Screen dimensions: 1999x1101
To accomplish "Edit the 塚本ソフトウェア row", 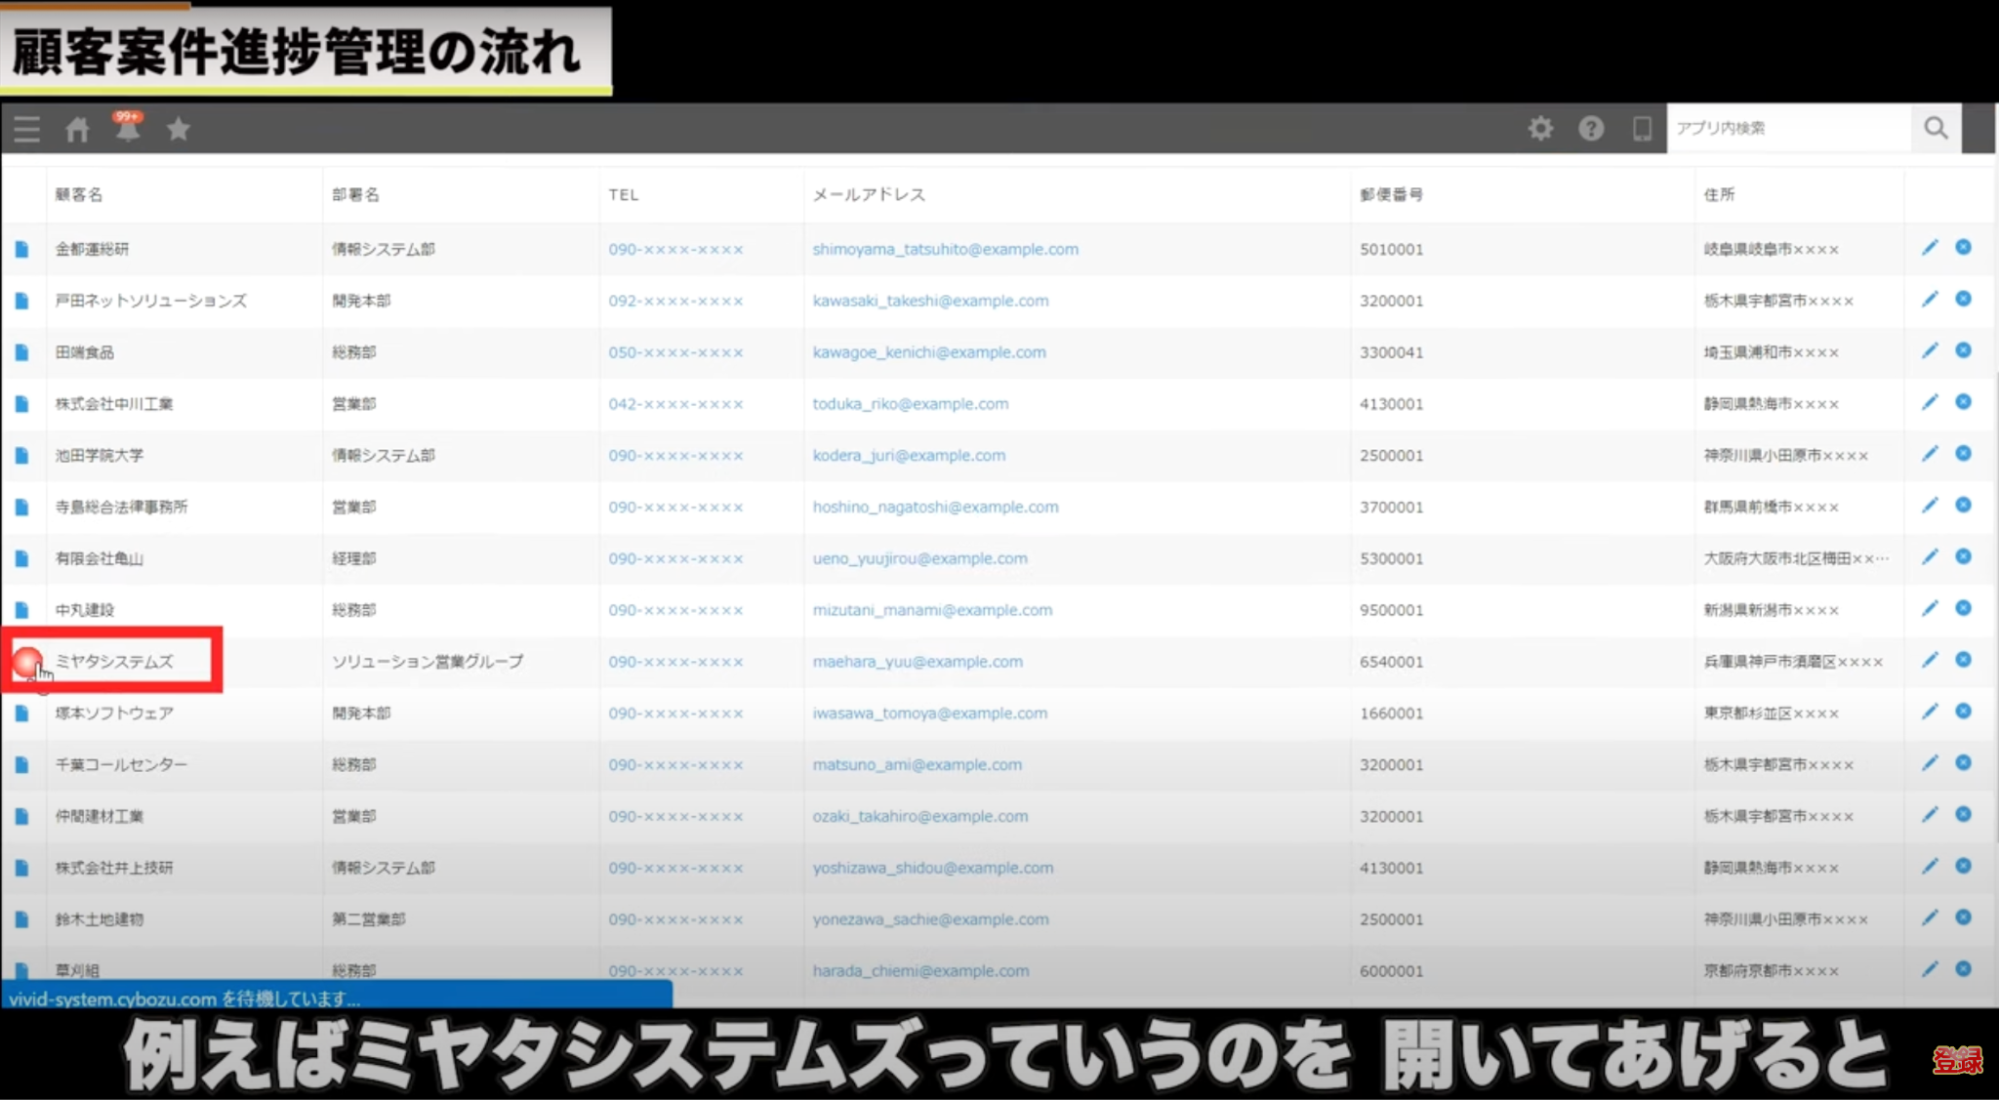I will [x=1929, y=712].
